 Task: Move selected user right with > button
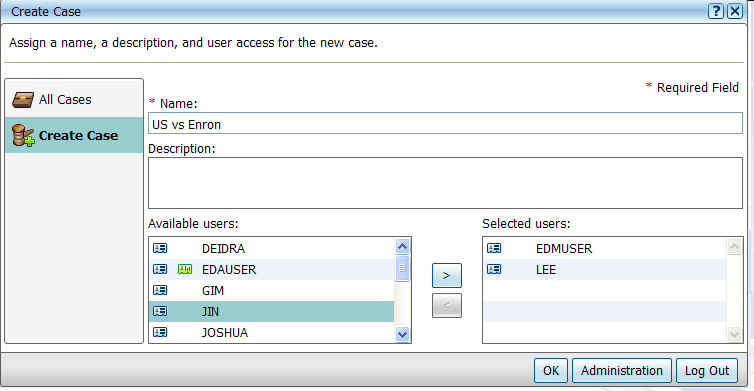(447, 276)
